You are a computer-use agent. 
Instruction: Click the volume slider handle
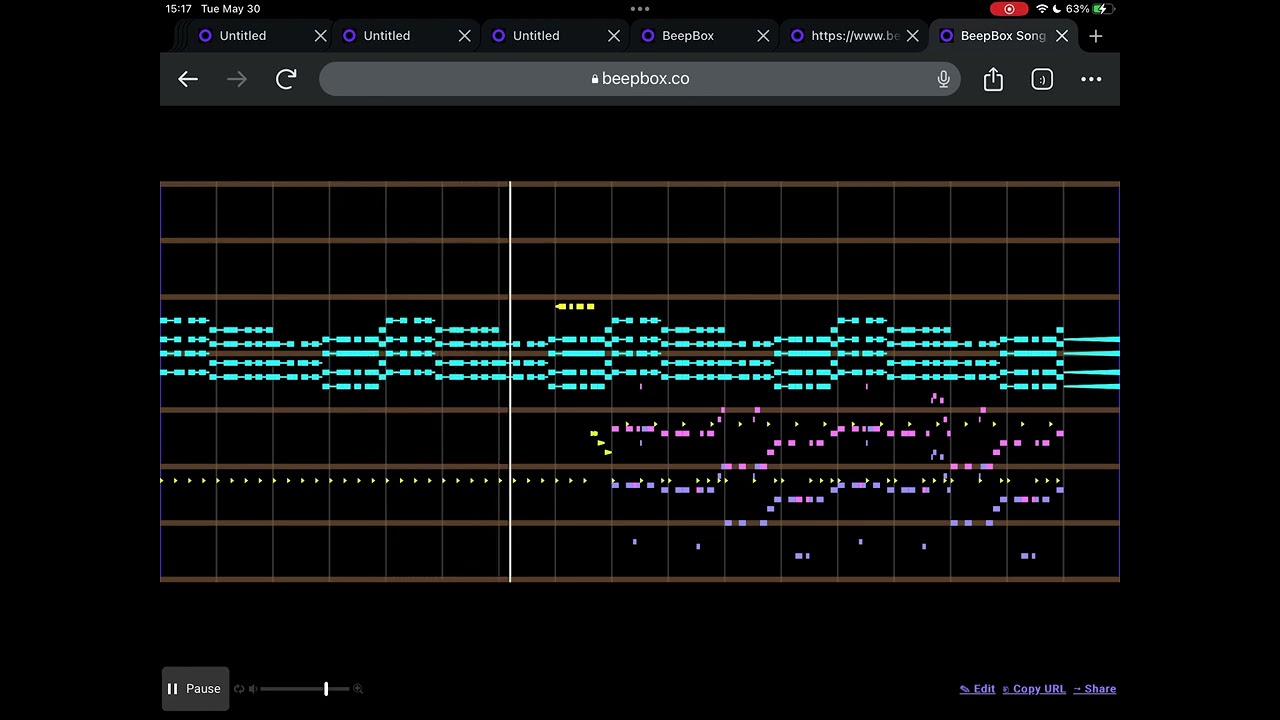tap(326, 689)
